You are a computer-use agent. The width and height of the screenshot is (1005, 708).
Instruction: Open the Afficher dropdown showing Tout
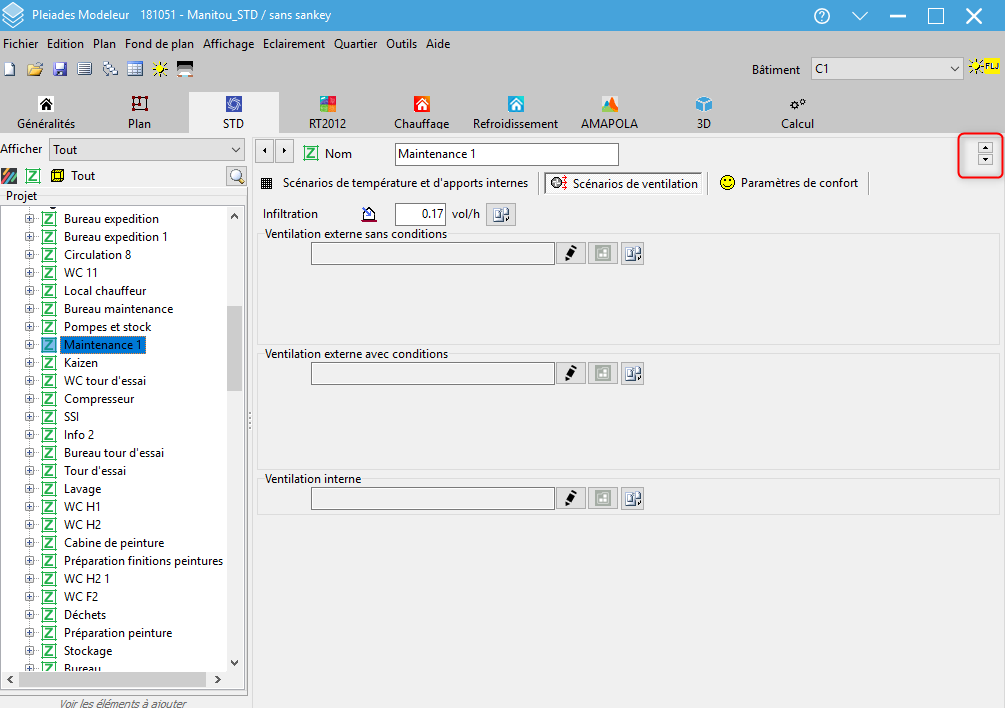(148, 149)
